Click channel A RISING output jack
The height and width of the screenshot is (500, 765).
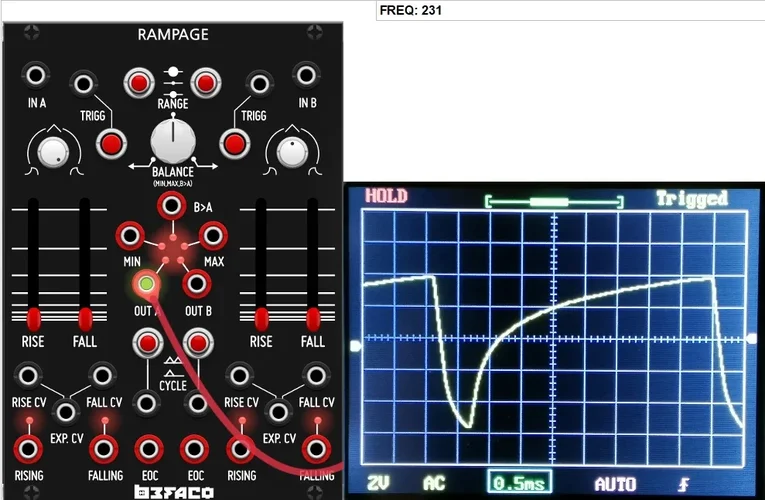28,449
